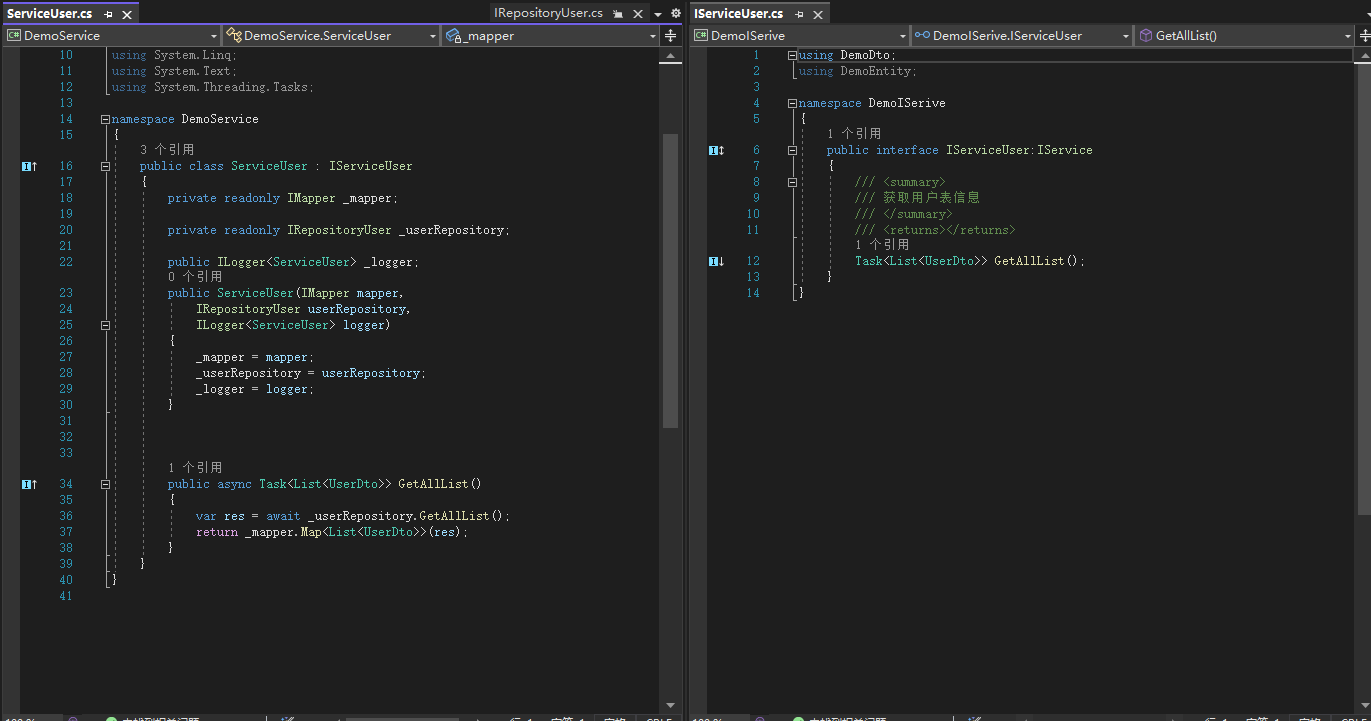Image resolution: width=1371 pixels, height=721 pixels.
Task: Collapse the namespace DemoService block
Action: [105, 119]
